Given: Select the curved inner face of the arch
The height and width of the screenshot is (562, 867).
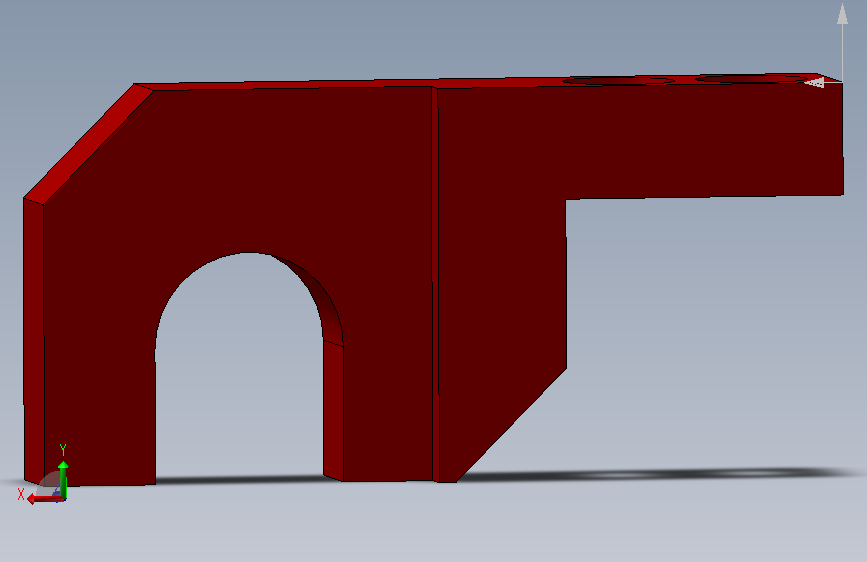Looking at the screenshot, I should [323, 299].
